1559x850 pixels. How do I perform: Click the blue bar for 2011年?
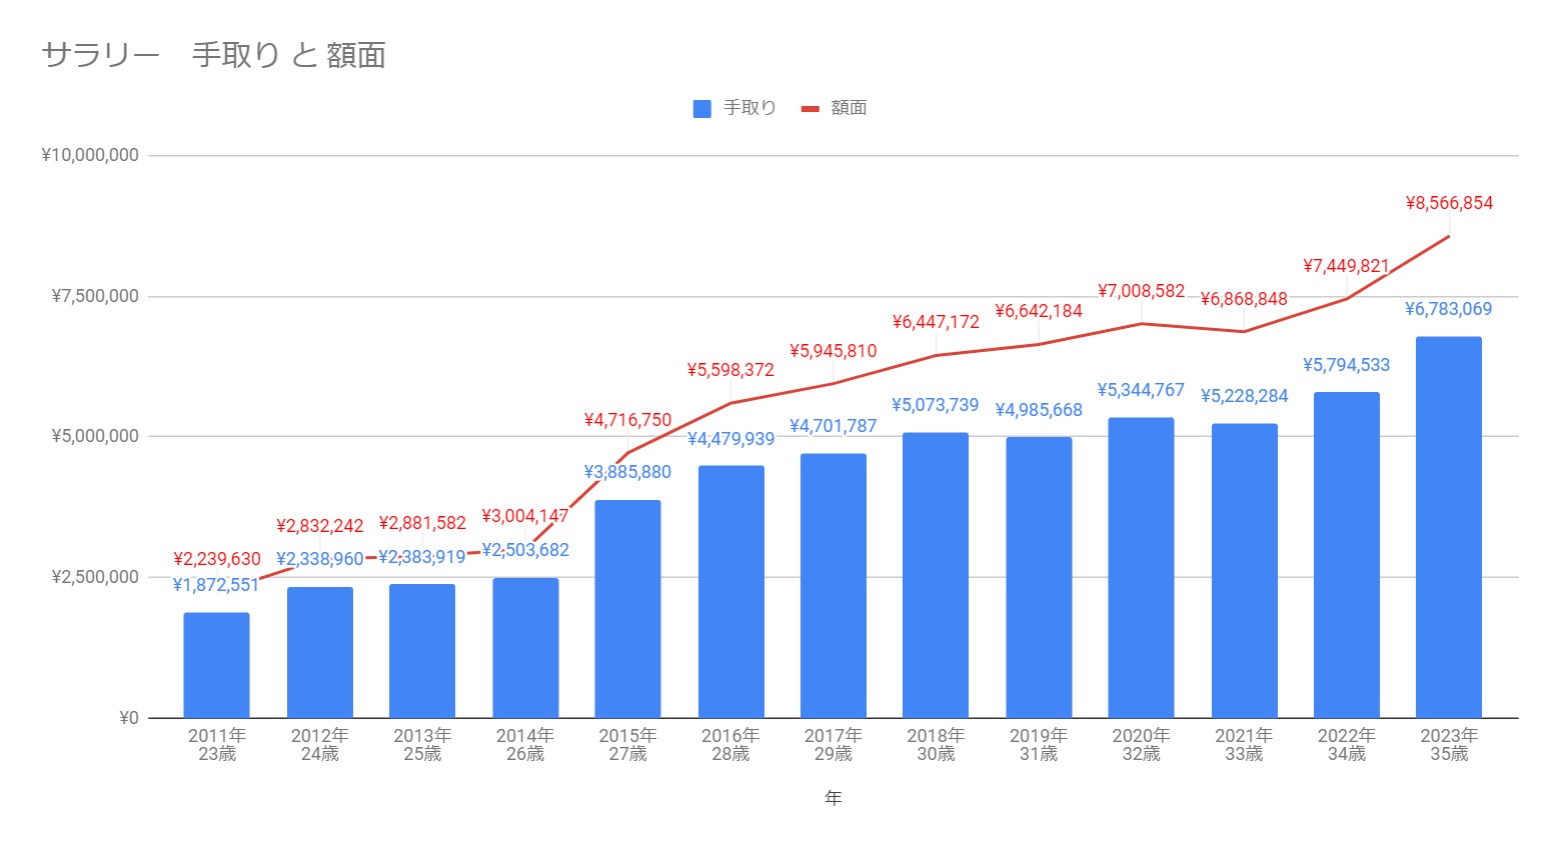click(x=216, y=665)
